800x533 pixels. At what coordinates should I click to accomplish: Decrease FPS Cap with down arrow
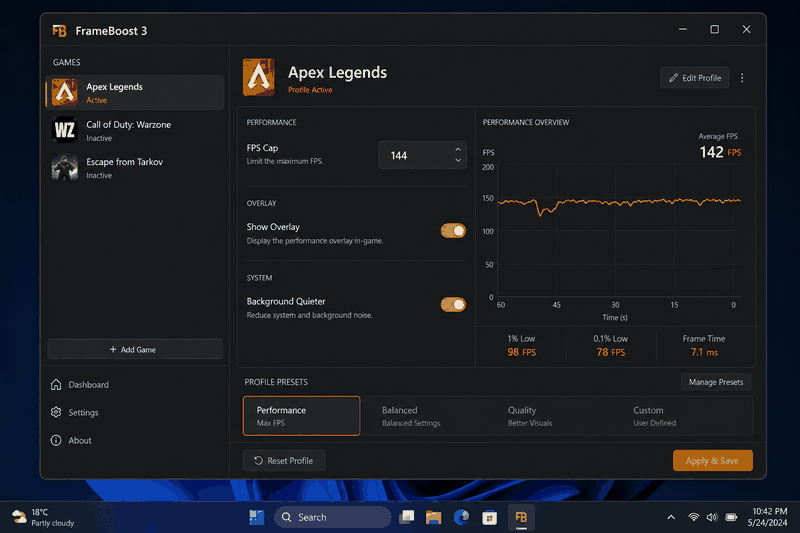click(458, 161)
